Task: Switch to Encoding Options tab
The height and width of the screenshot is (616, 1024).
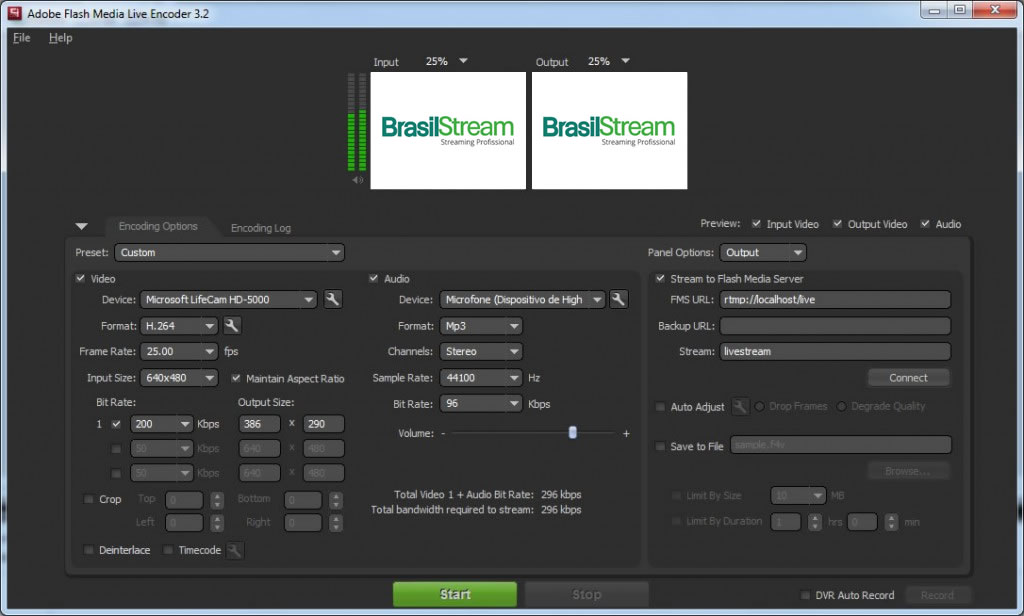Action: (x=158, y=226)
